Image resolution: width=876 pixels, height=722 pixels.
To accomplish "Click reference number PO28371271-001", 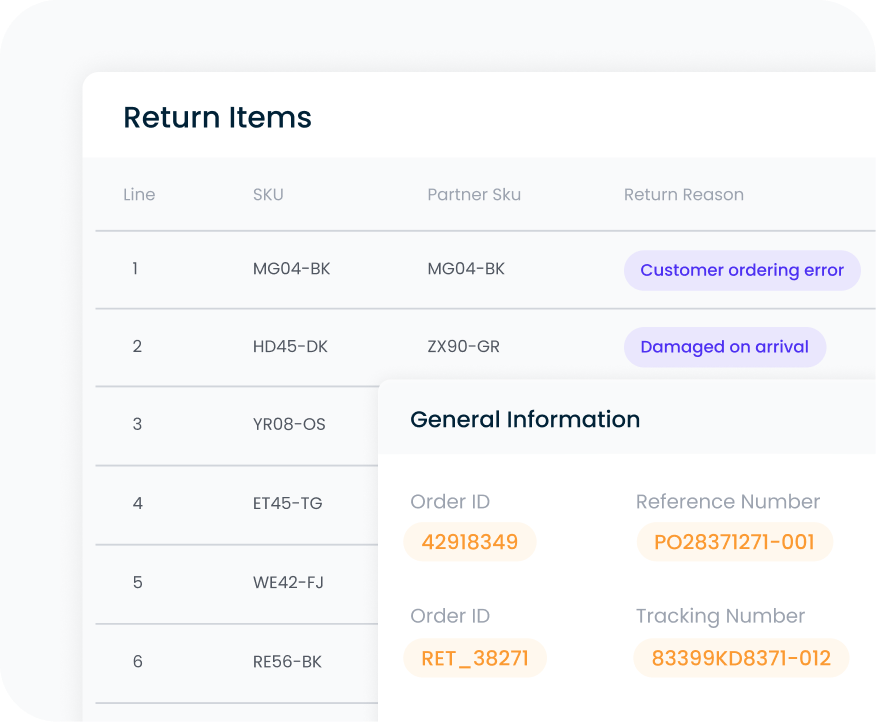I will [734, 542].
